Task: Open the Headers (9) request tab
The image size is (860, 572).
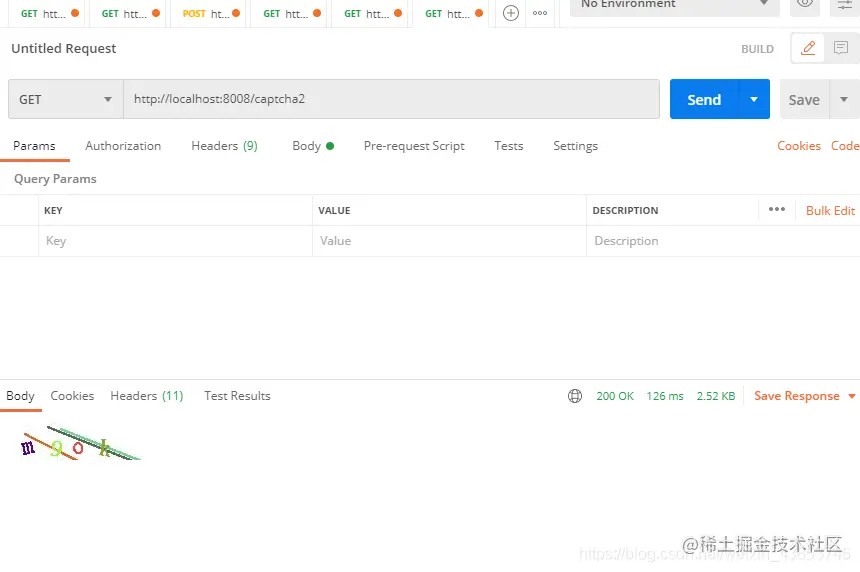Action: coord(224,146)
